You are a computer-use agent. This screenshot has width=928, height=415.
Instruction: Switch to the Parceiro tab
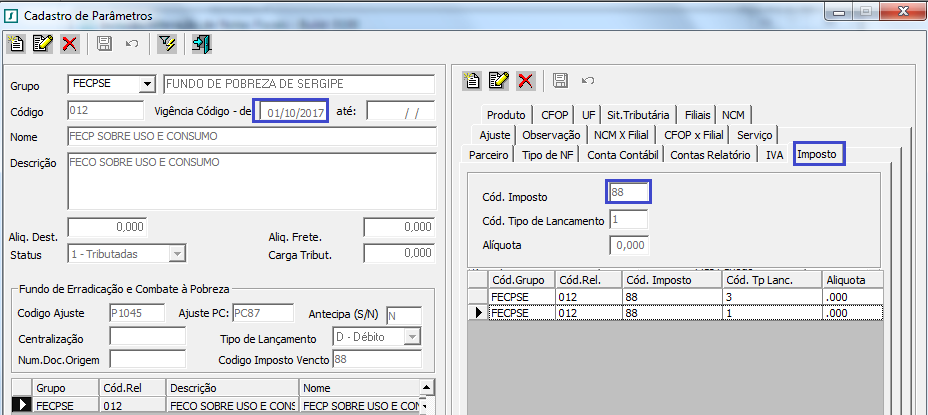[x=488, y=155]
